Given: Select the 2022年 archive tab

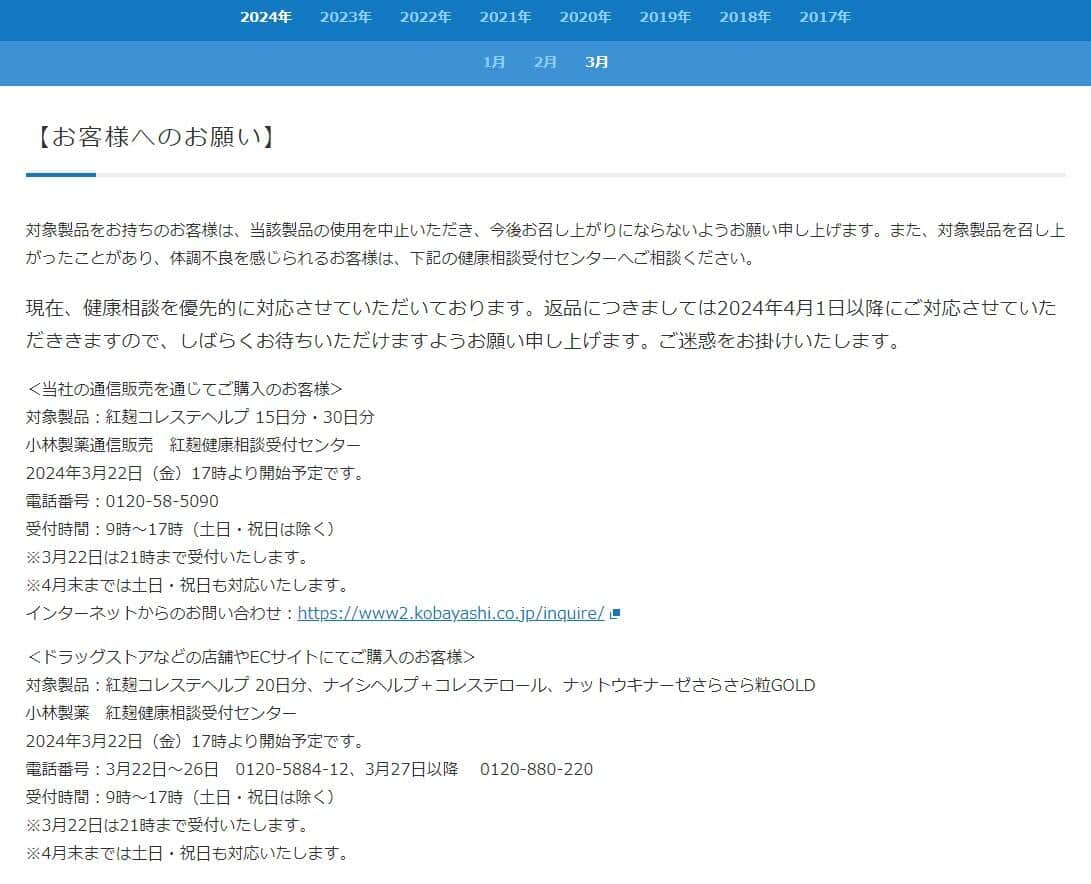Looking at the screenshot, I should coord(426,17).
